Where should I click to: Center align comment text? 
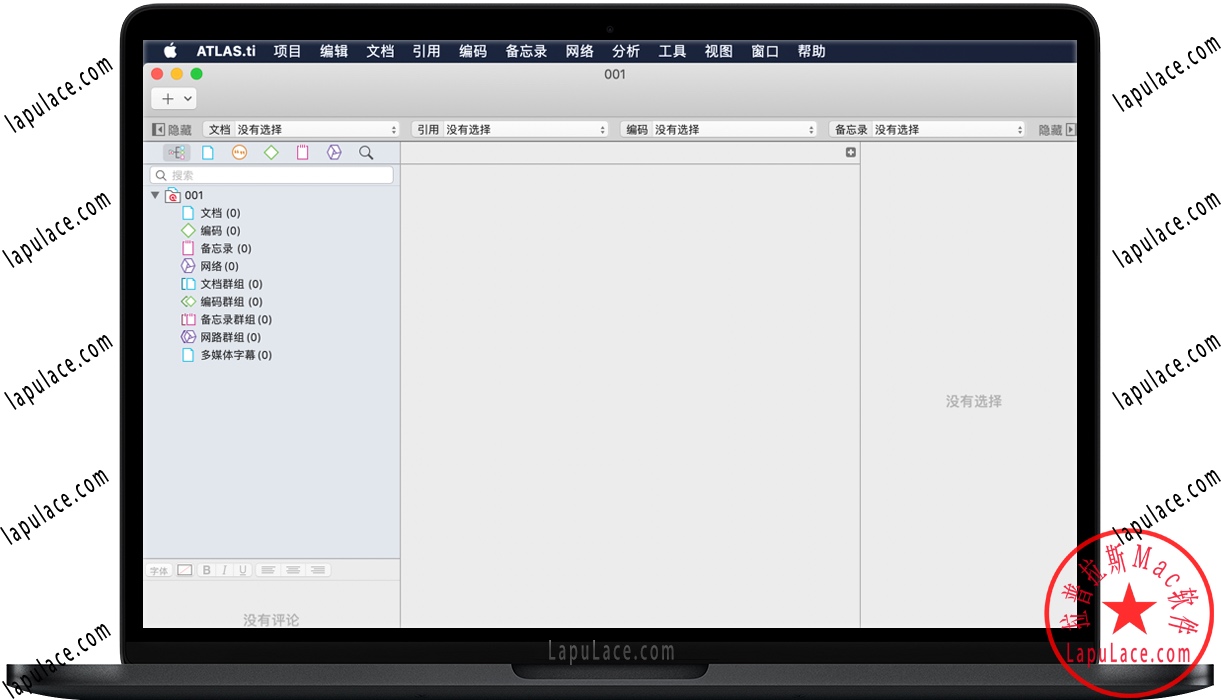coord(293,570)
